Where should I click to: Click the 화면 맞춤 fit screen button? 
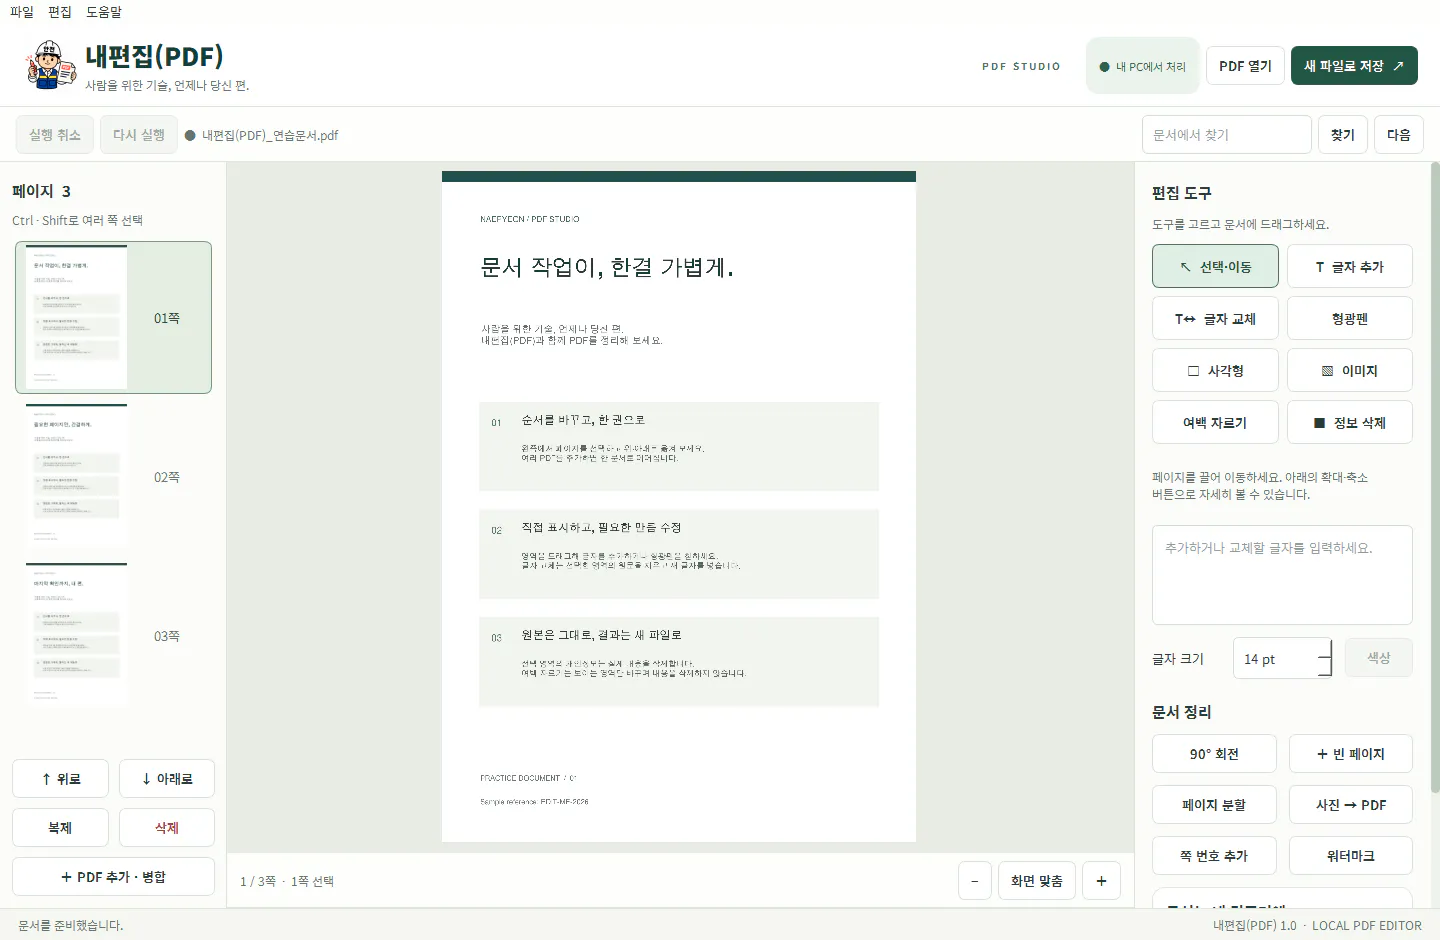pyautogui.click(x=1037, y=880)
